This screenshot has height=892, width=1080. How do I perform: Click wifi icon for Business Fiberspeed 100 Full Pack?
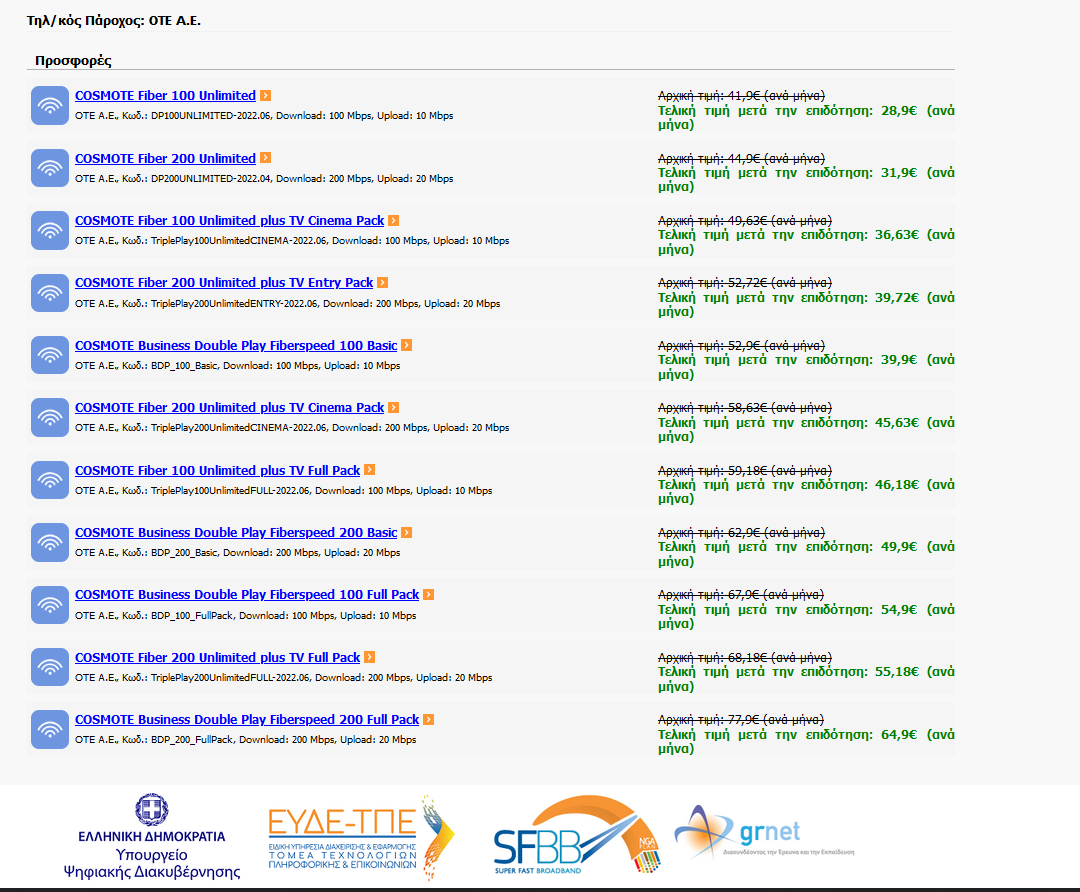click(x=50, y=605)
